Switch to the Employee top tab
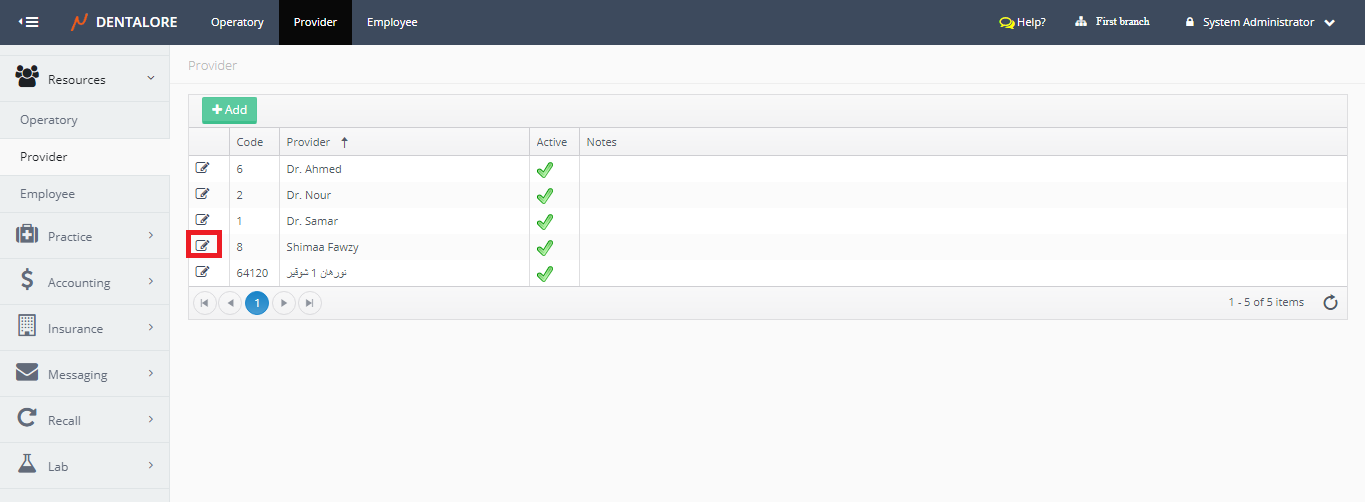The image size is (1365, 502). click(x=392, y=22)
